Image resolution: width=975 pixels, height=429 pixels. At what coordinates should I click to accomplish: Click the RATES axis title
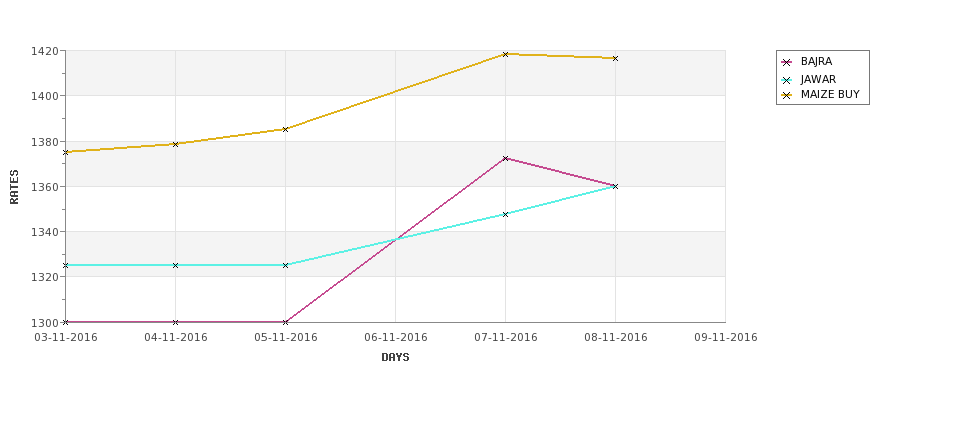click(x=14, y=187)
